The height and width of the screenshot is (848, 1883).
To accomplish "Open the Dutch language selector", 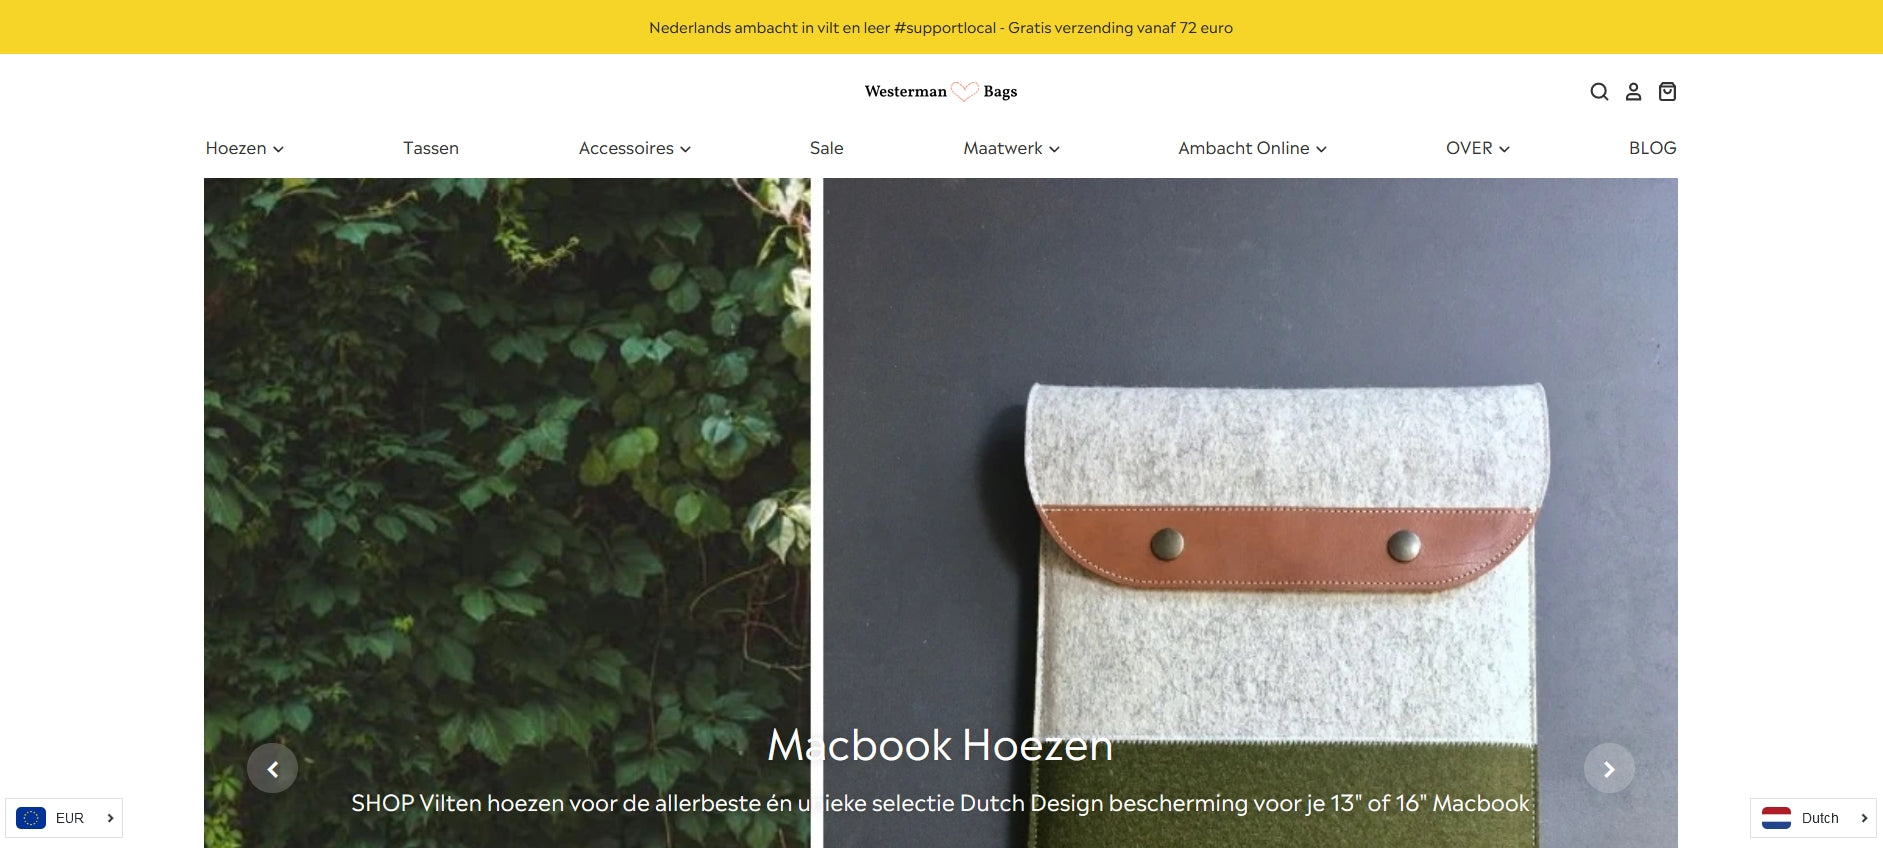I will pos(1813,818).
